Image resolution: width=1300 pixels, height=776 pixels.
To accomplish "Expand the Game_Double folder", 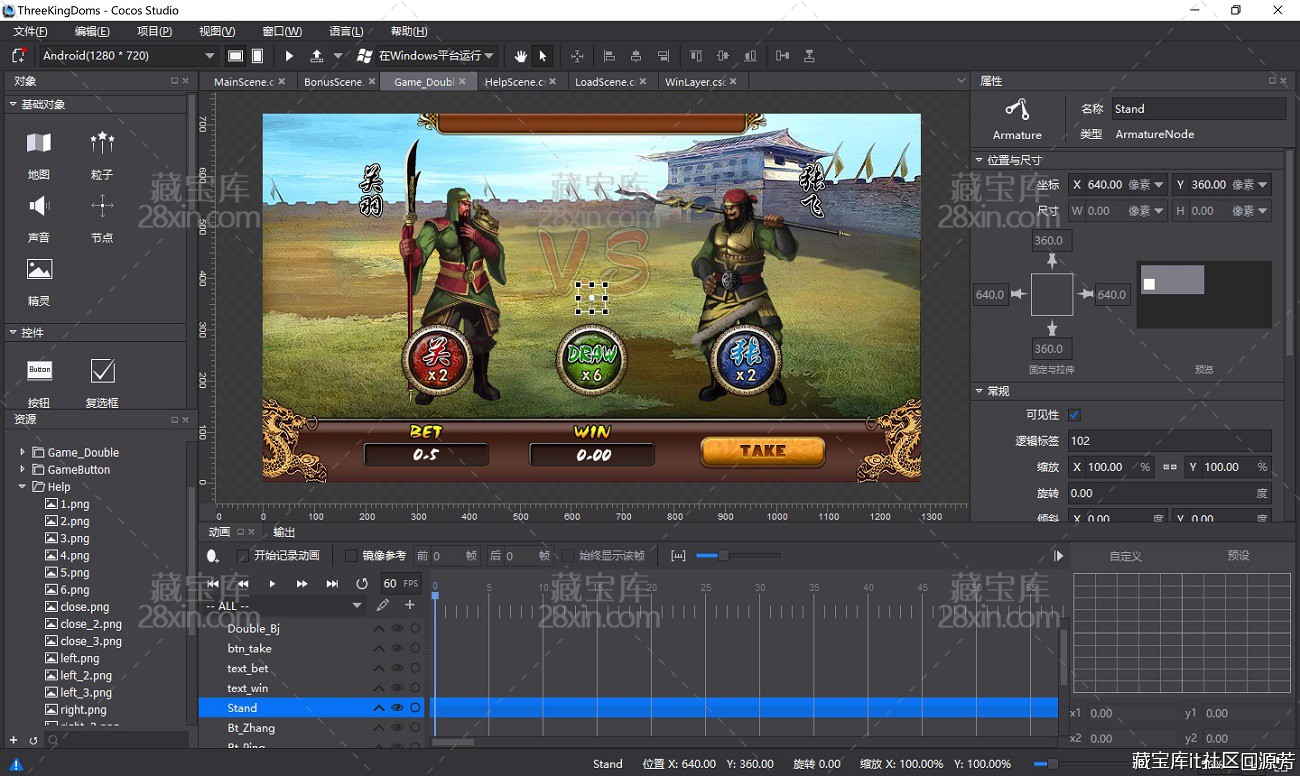I will [x=22, y=452].
